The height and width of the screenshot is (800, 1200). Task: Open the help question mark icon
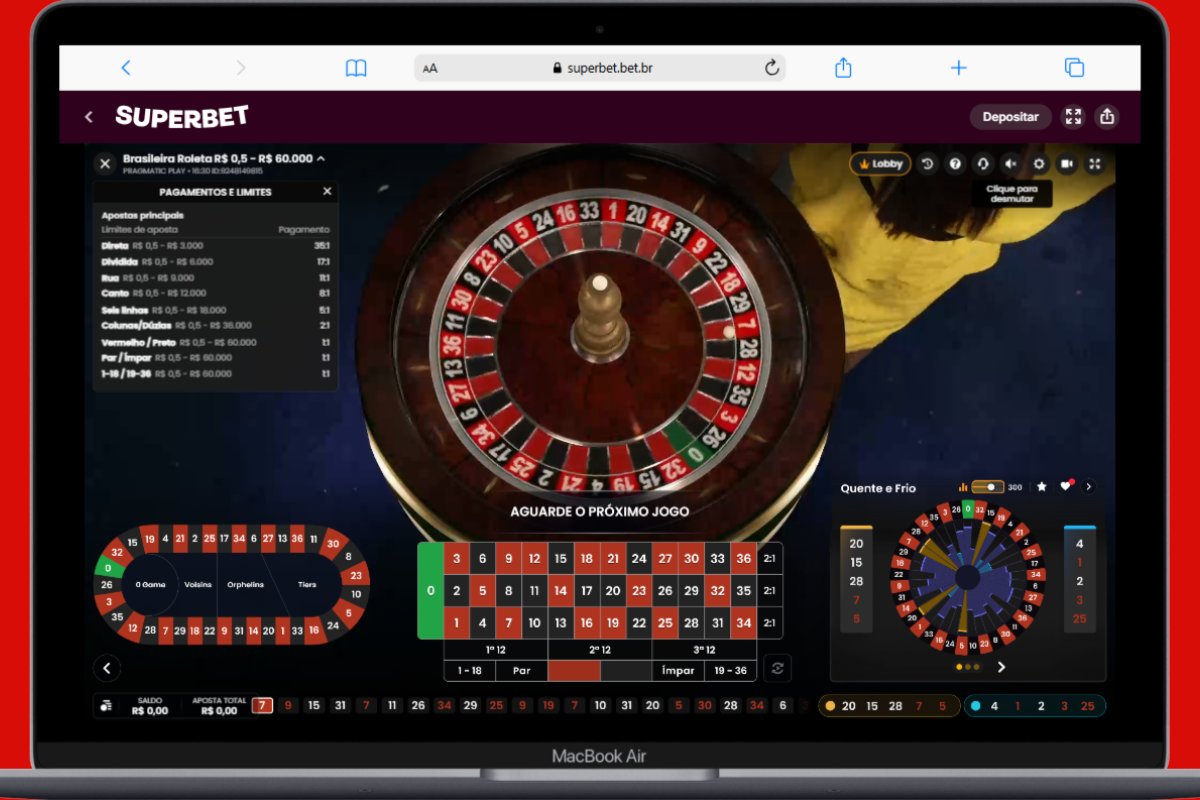pyautogui.click(x=955, y=164)
